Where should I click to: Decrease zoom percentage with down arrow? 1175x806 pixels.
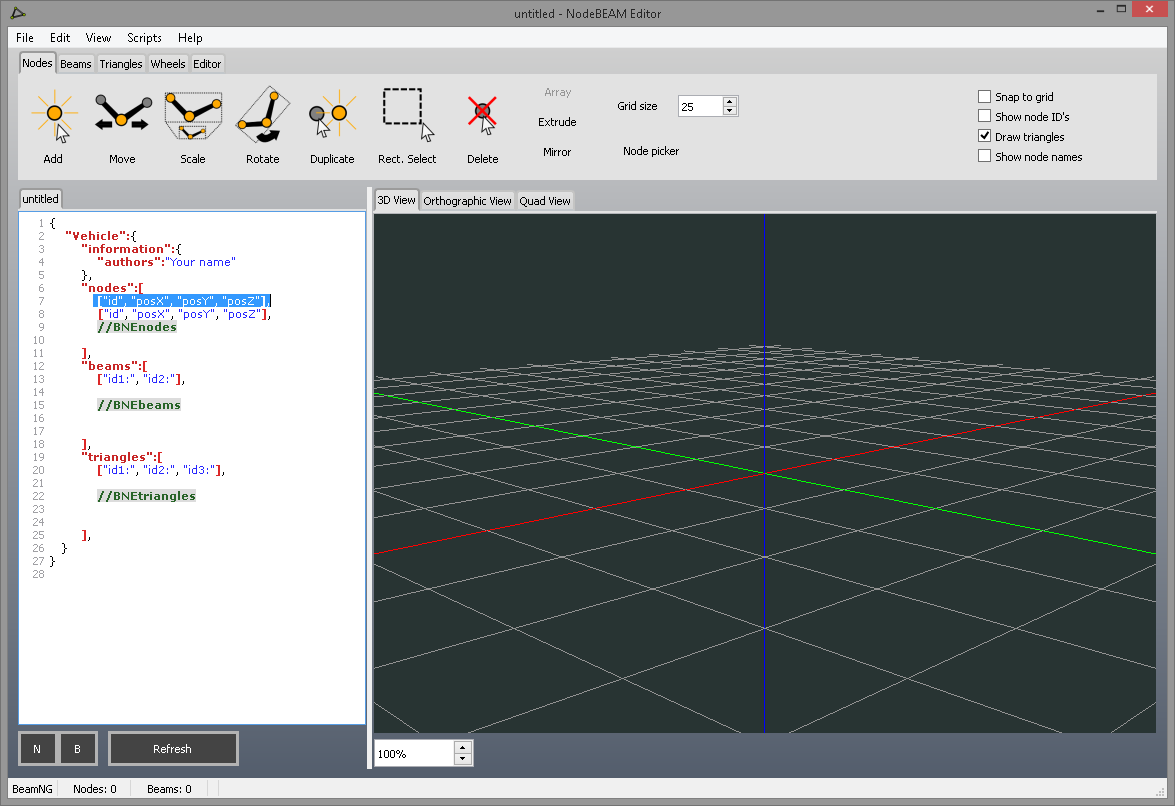pos(463,759)
